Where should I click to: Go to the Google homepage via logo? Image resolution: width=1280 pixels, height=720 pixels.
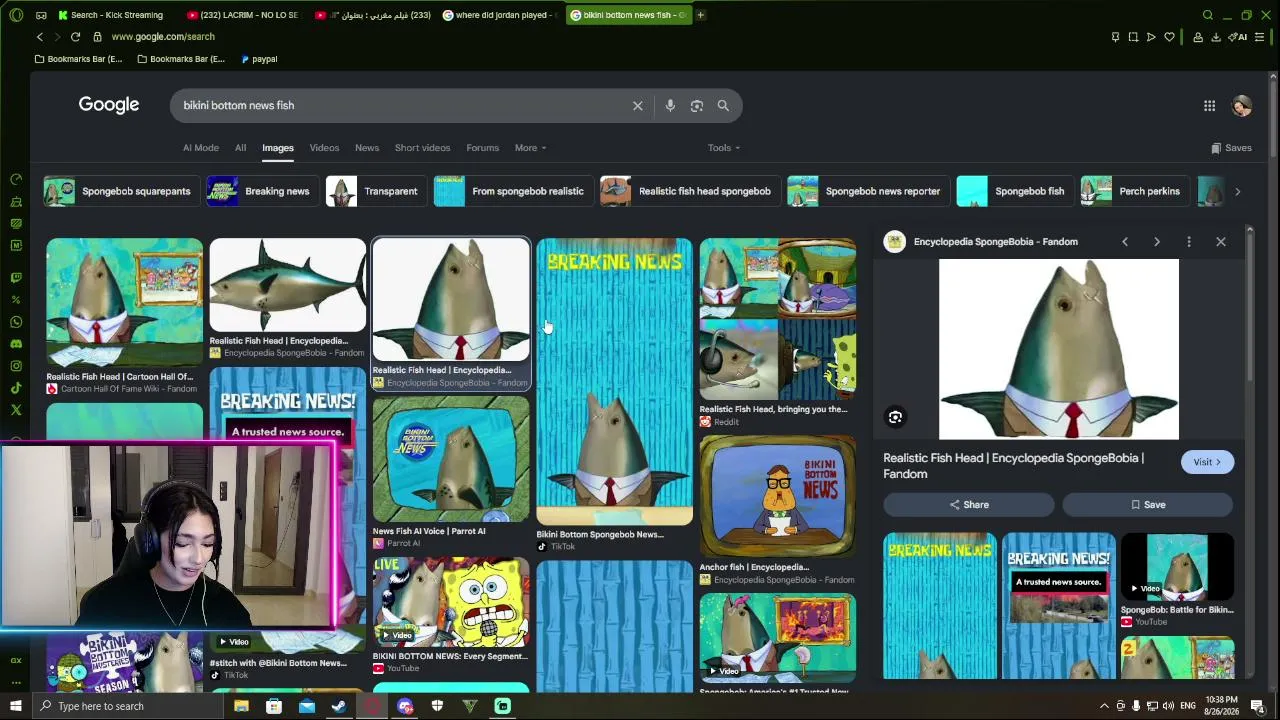click(109, 105)
